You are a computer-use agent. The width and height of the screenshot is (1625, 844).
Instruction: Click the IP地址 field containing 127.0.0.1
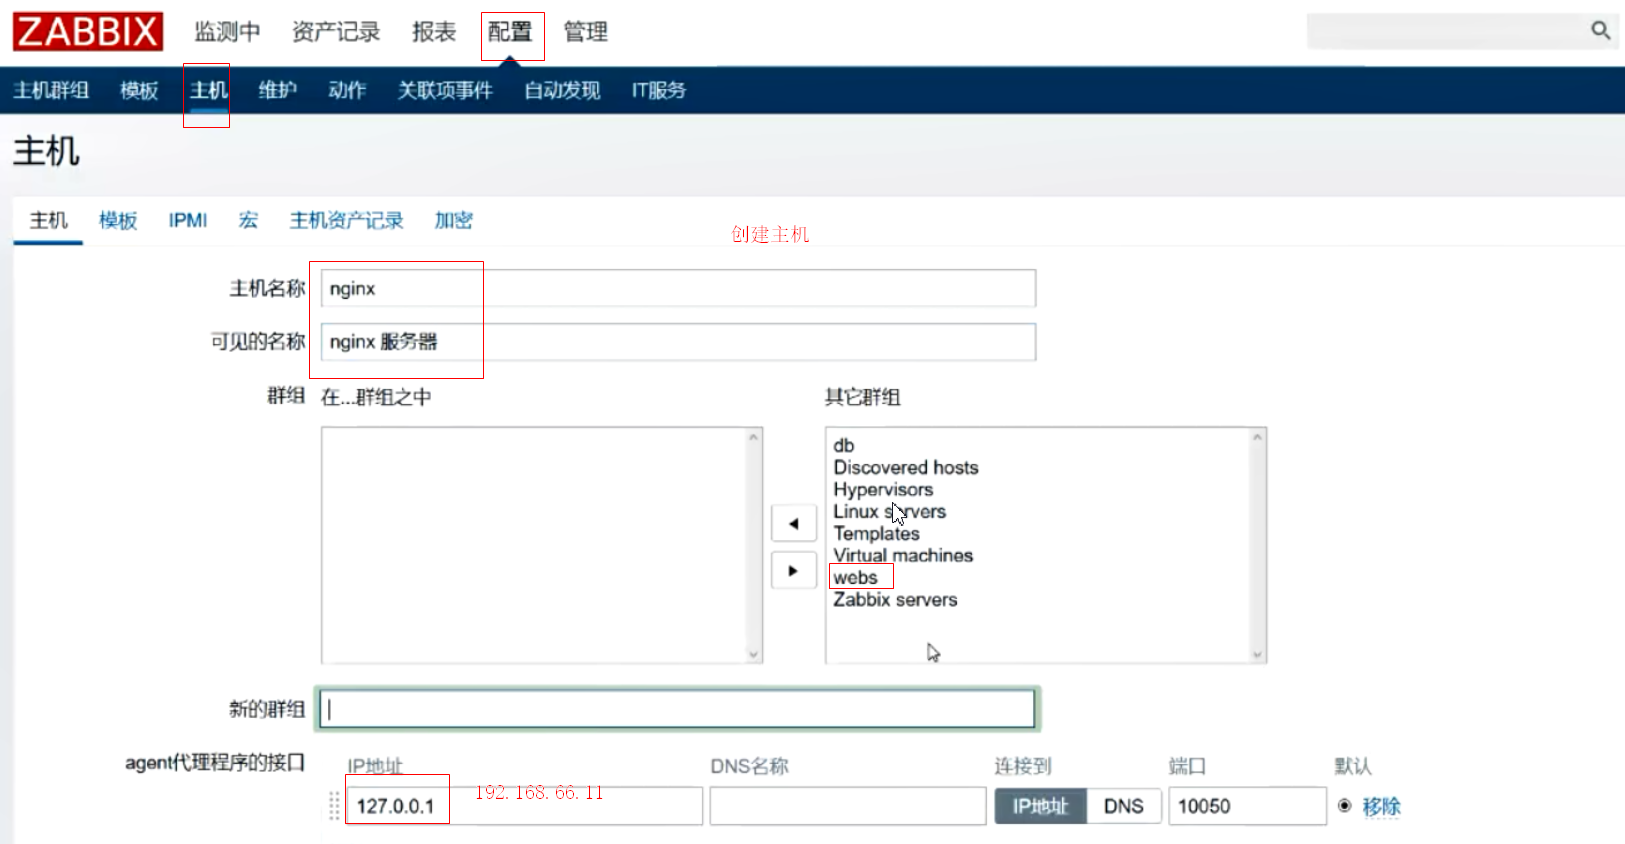coord(524,806)
